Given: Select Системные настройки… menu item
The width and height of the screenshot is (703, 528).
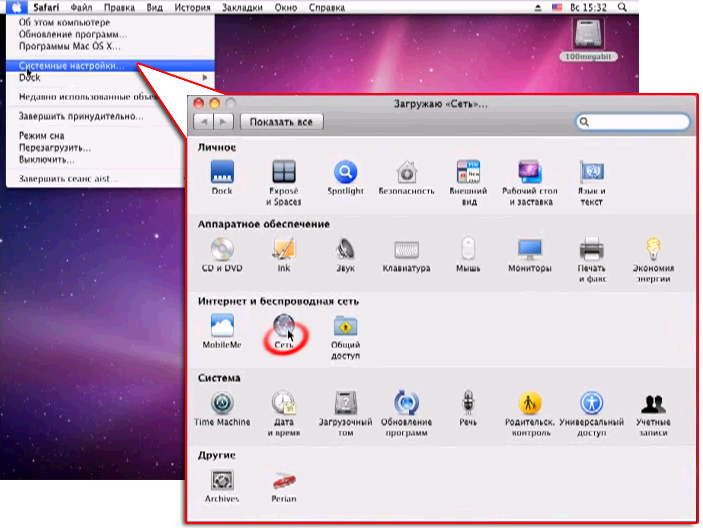Looking at the screenshot, I should click(110, 65).
